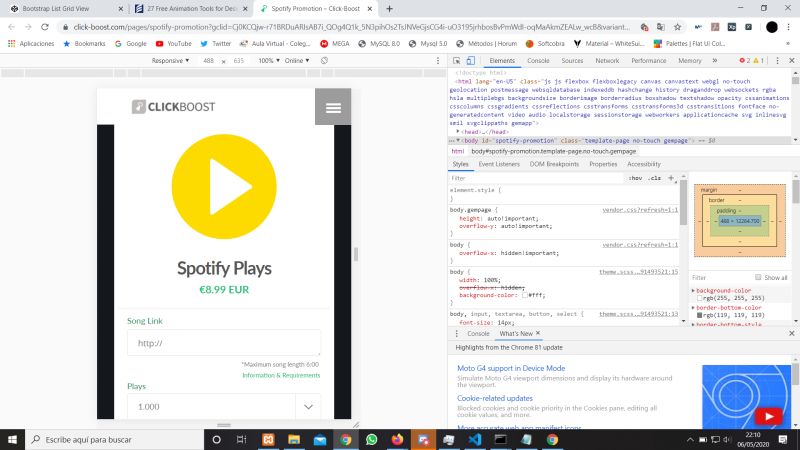Open the hamburger menu on ClickBoost page
Screen dimensions: 800x450
pos(333,107)
